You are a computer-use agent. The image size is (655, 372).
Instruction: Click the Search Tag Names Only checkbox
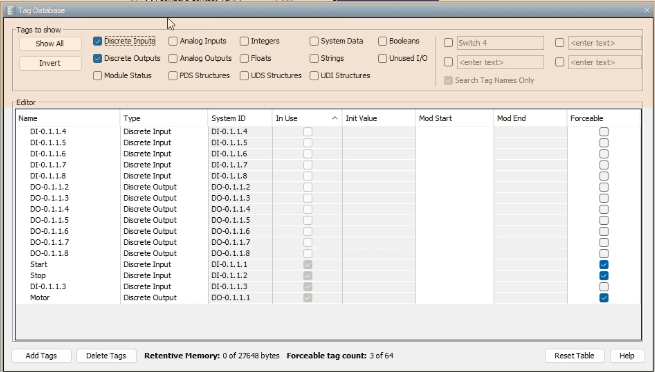(449, 81)
